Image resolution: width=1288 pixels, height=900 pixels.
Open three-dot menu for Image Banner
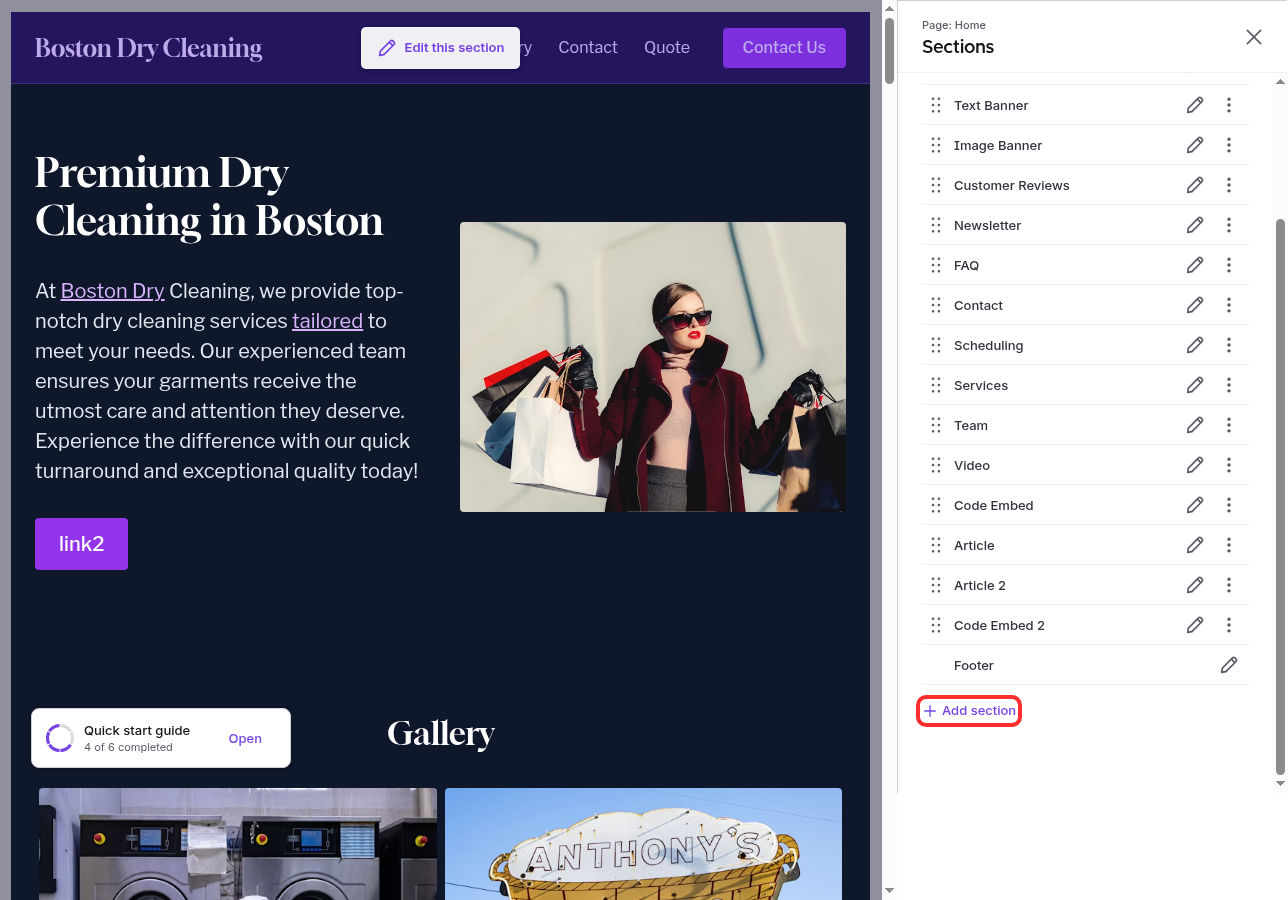(x=1229, y=145)
